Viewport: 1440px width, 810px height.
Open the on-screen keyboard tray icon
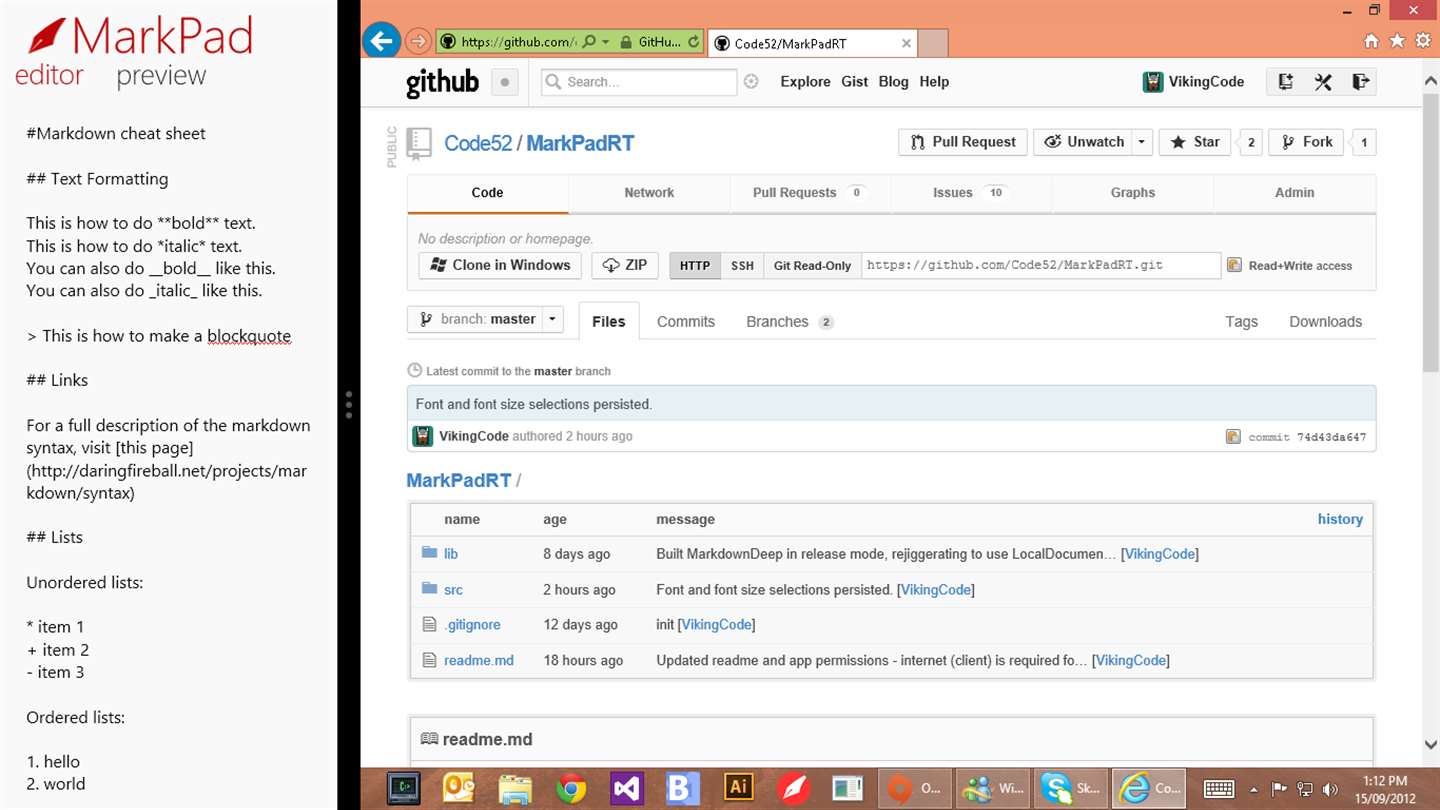1219,789
